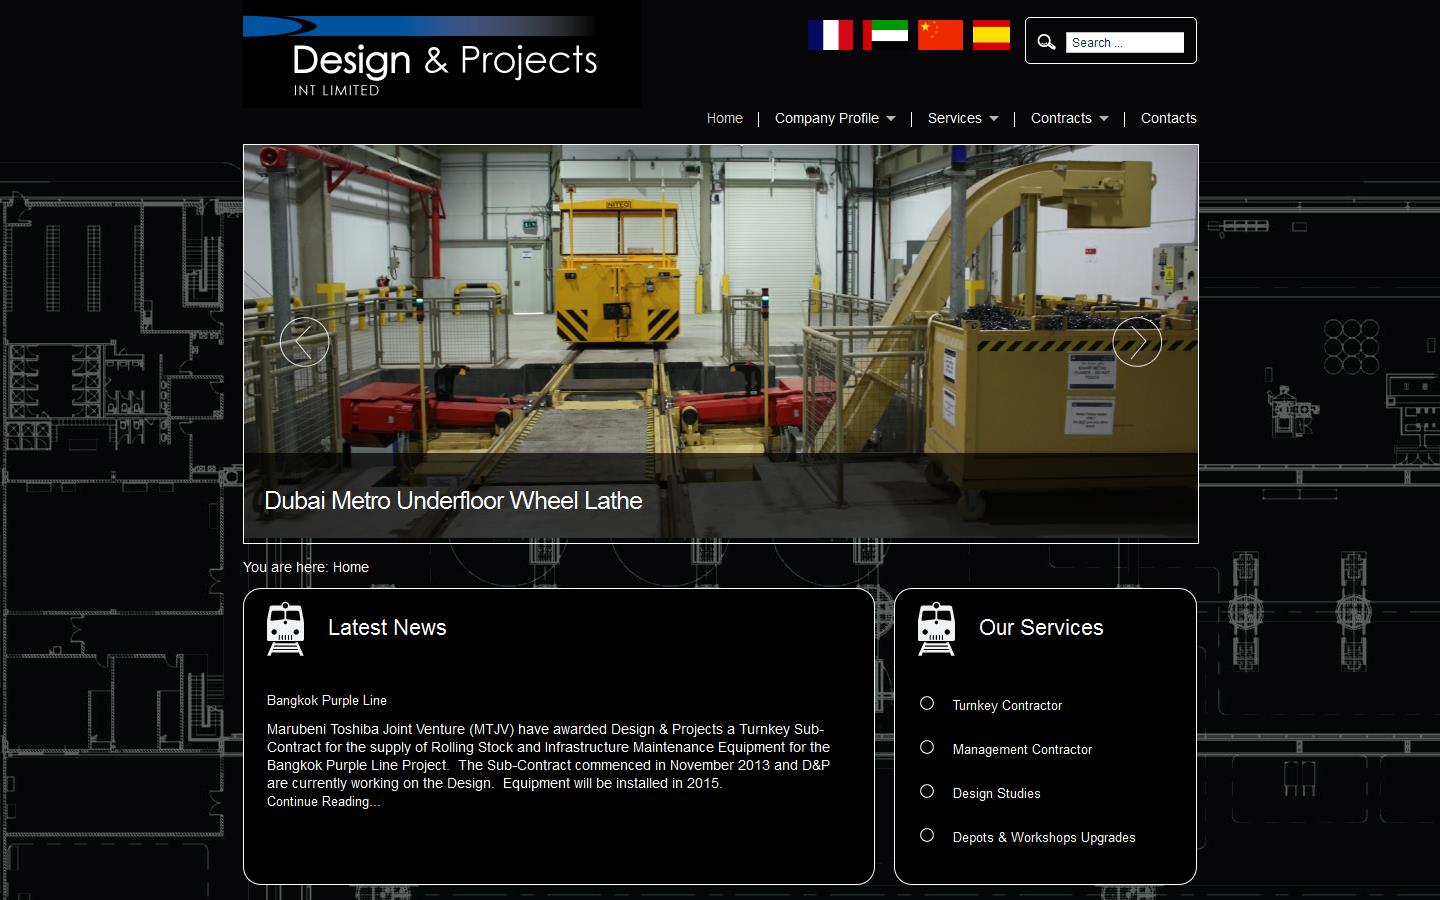
Task: Select the Chinese language flag
Action: [940, 34]
